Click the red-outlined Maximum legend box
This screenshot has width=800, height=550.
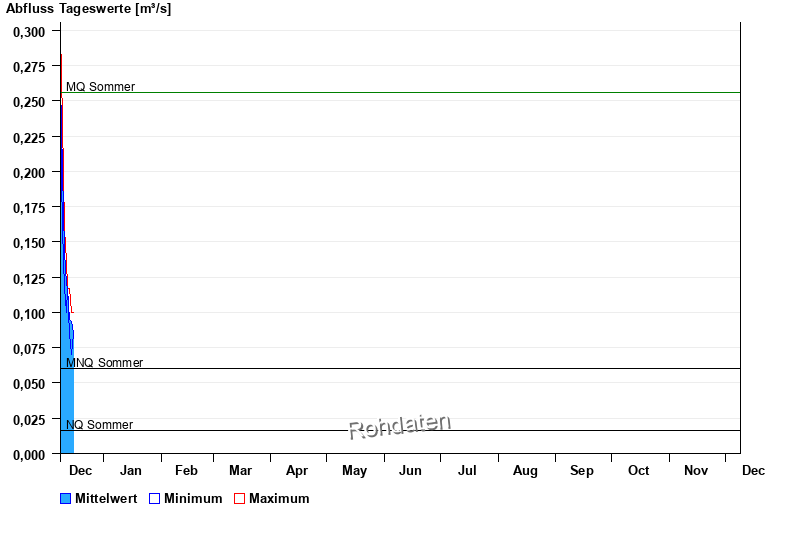coord(239,499)
